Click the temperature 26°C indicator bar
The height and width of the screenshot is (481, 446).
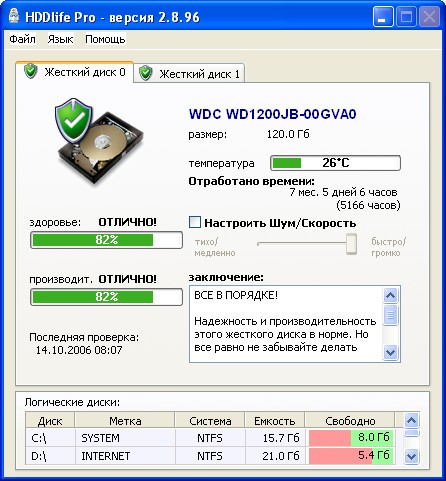tap(335, 163)
